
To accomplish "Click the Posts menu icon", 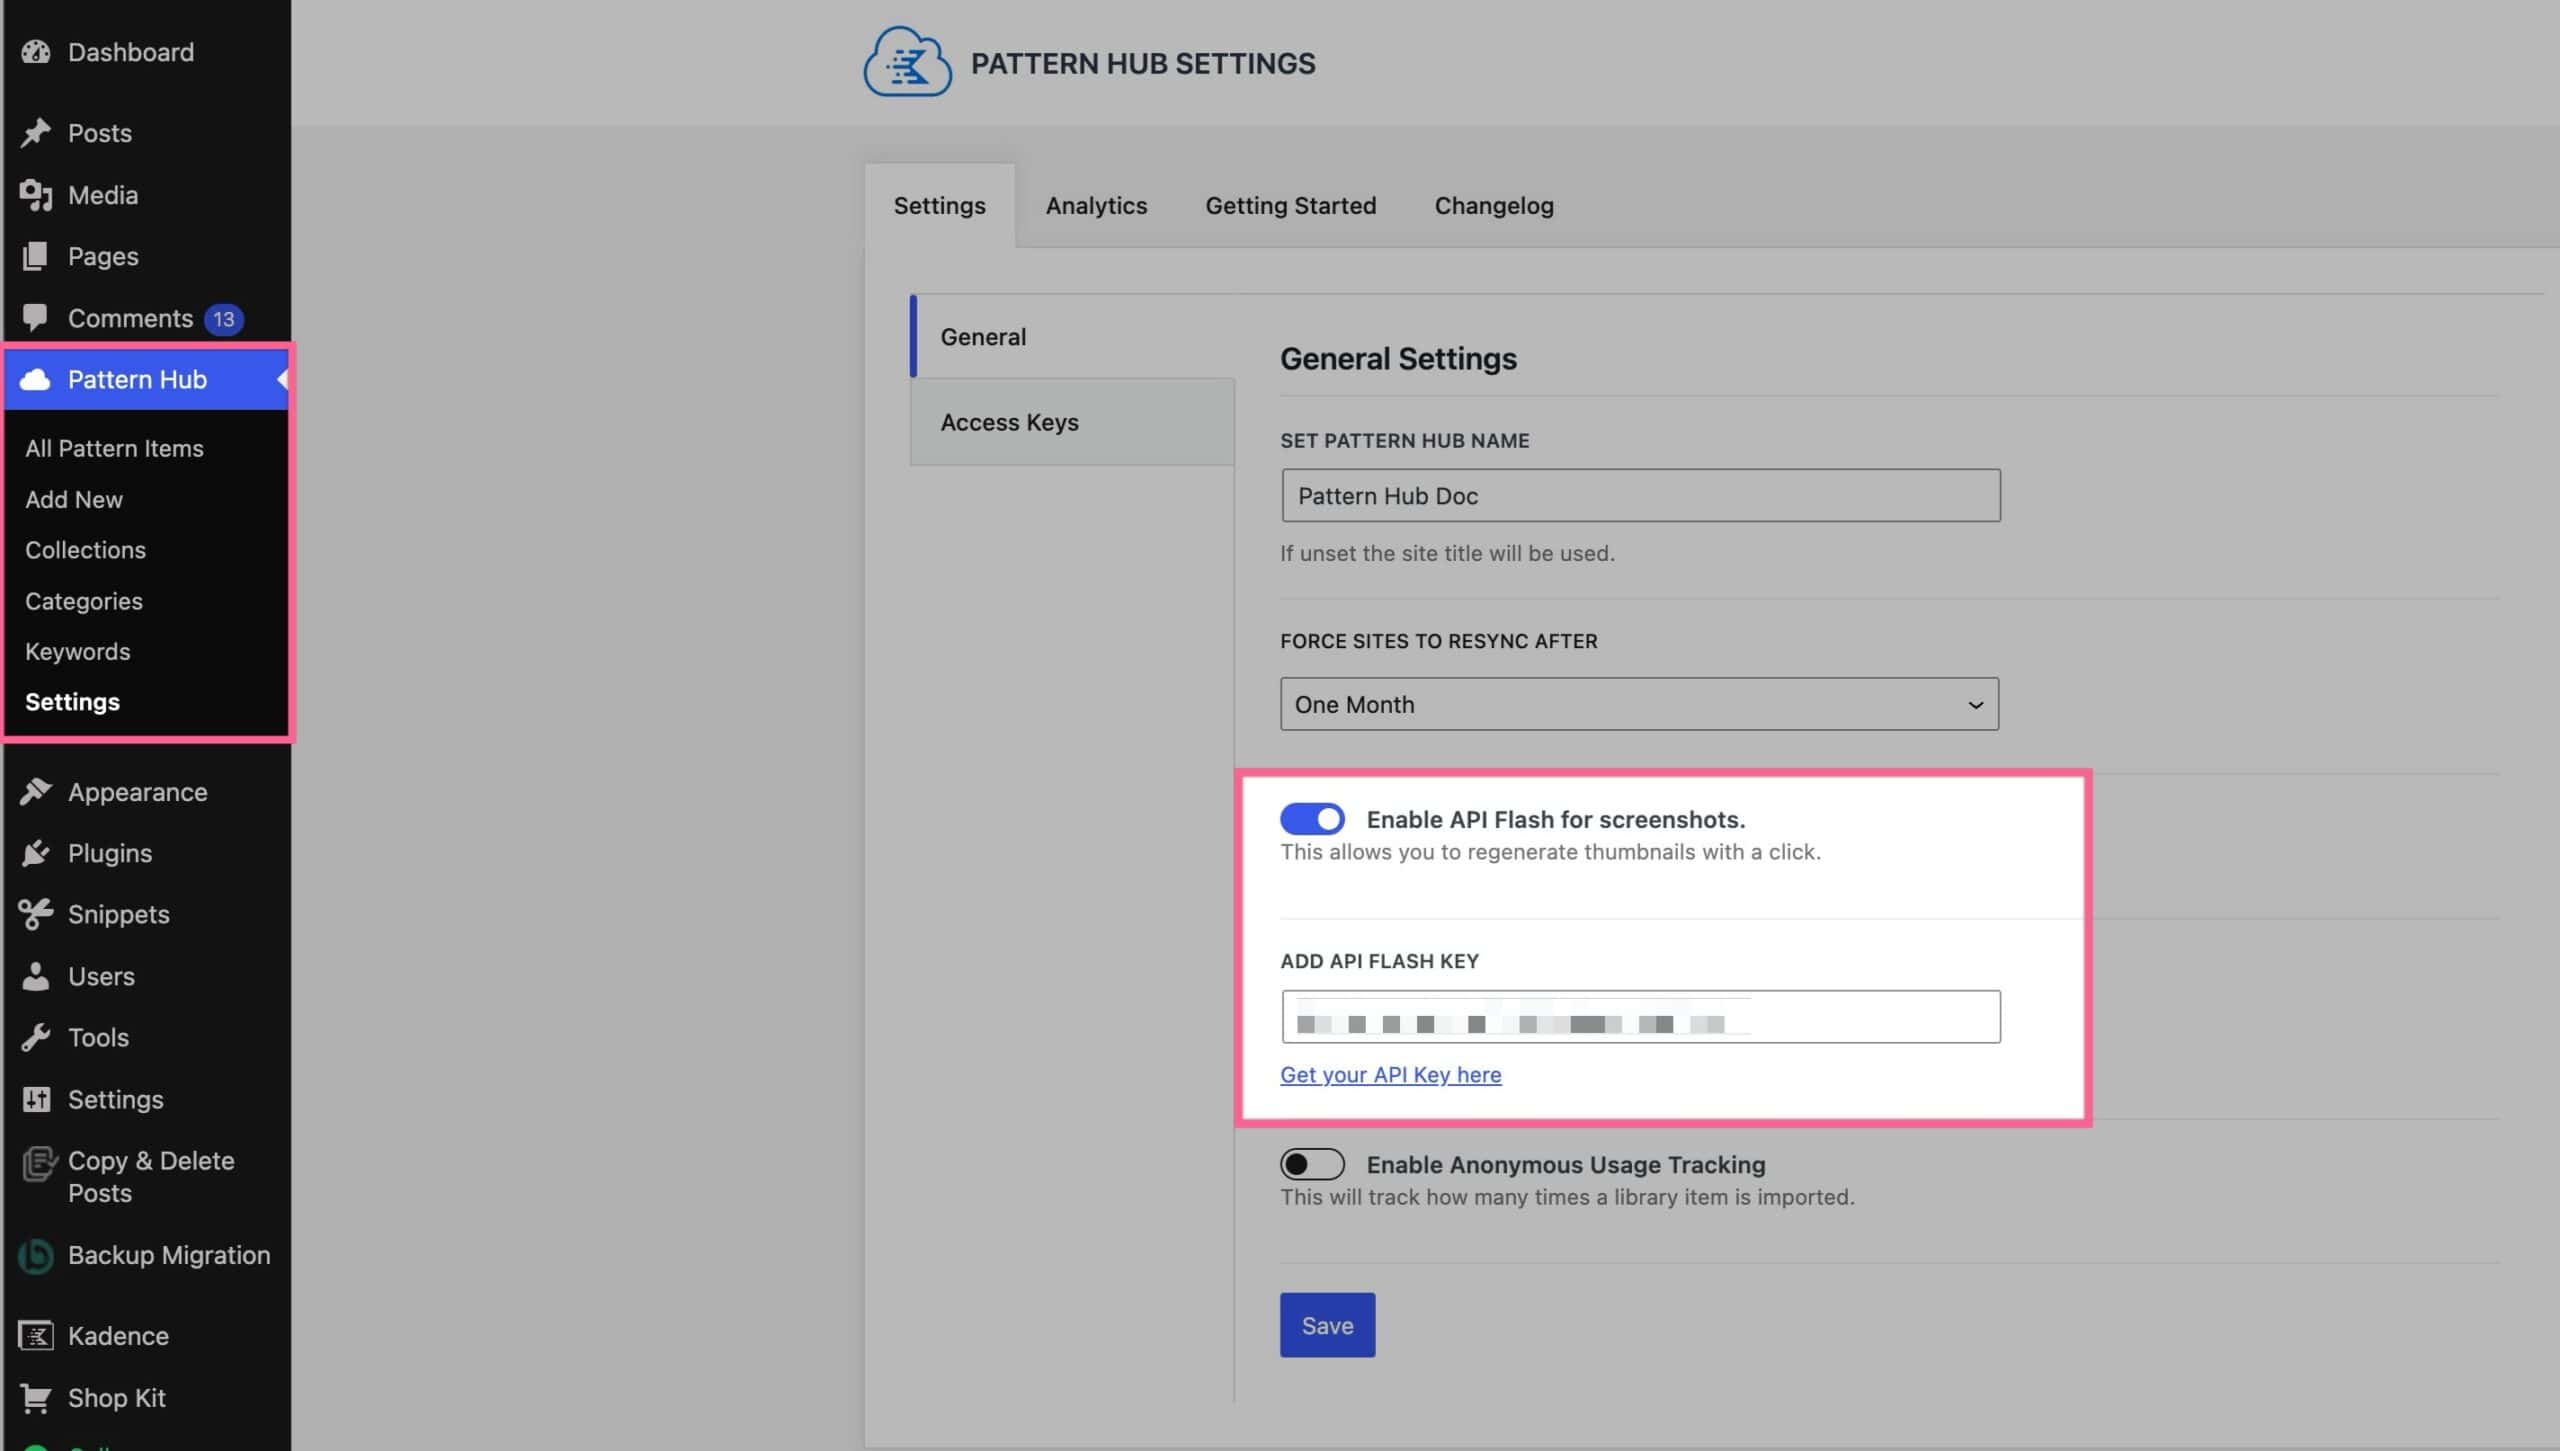I will [35, 132].
